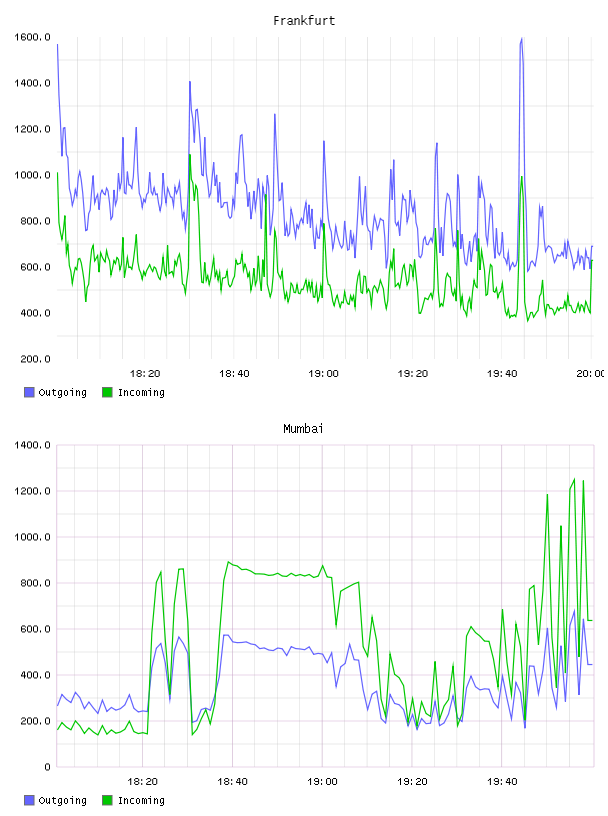Click the green Incoming swatch under Mumbai chart
608x816 pixels.
(107, 800)
